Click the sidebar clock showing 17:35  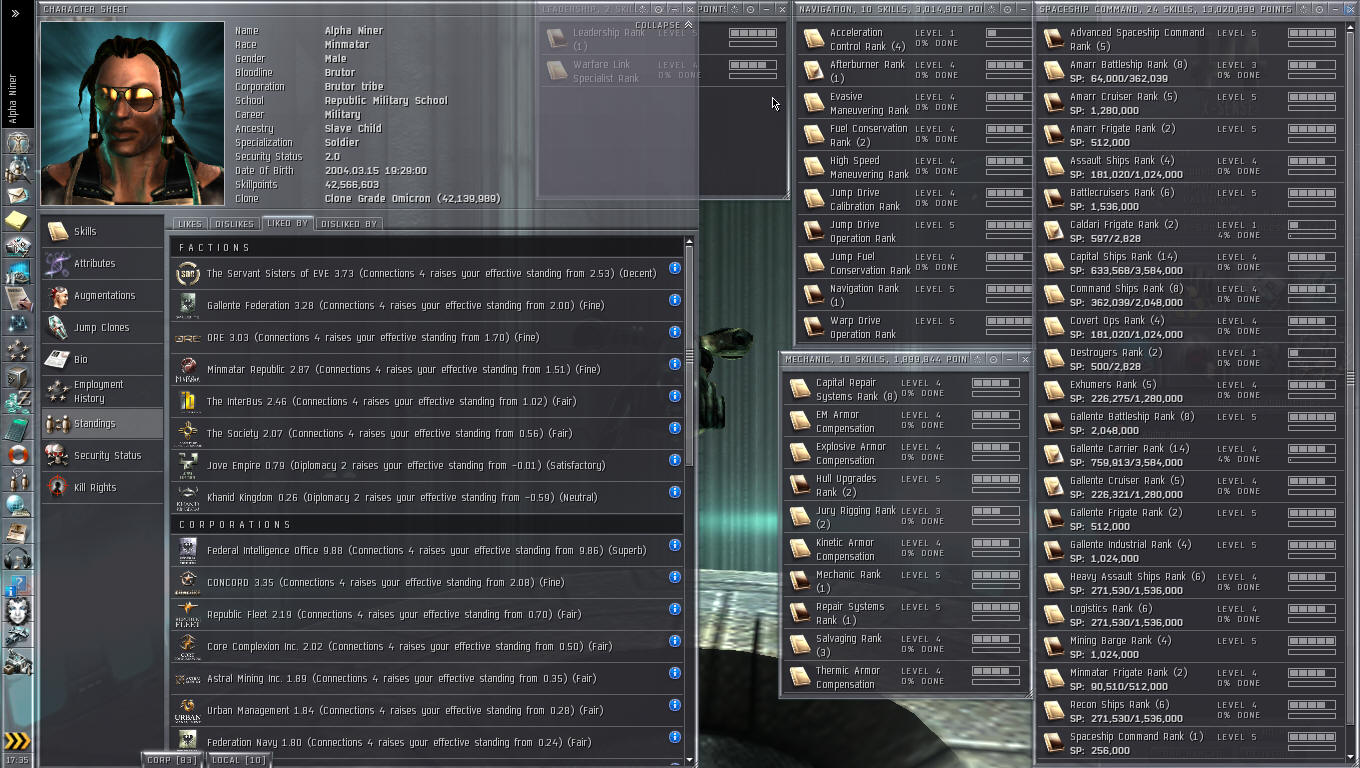[x=17, y=761]
